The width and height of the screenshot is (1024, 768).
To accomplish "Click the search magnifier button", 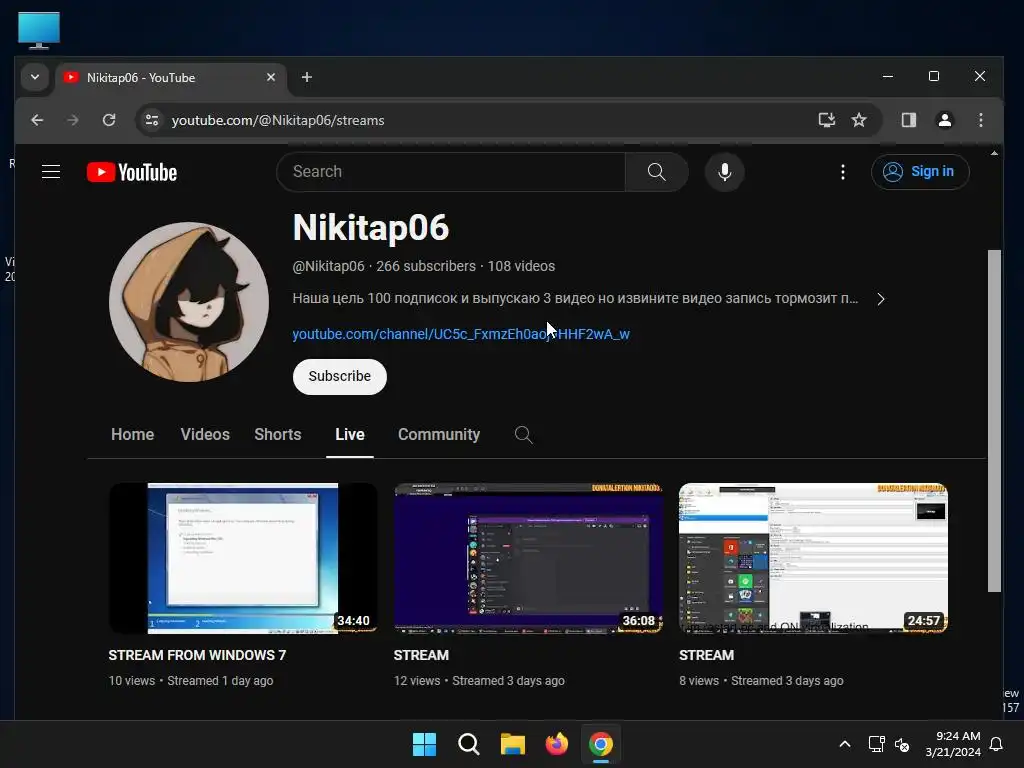I will tap(656, 172).
